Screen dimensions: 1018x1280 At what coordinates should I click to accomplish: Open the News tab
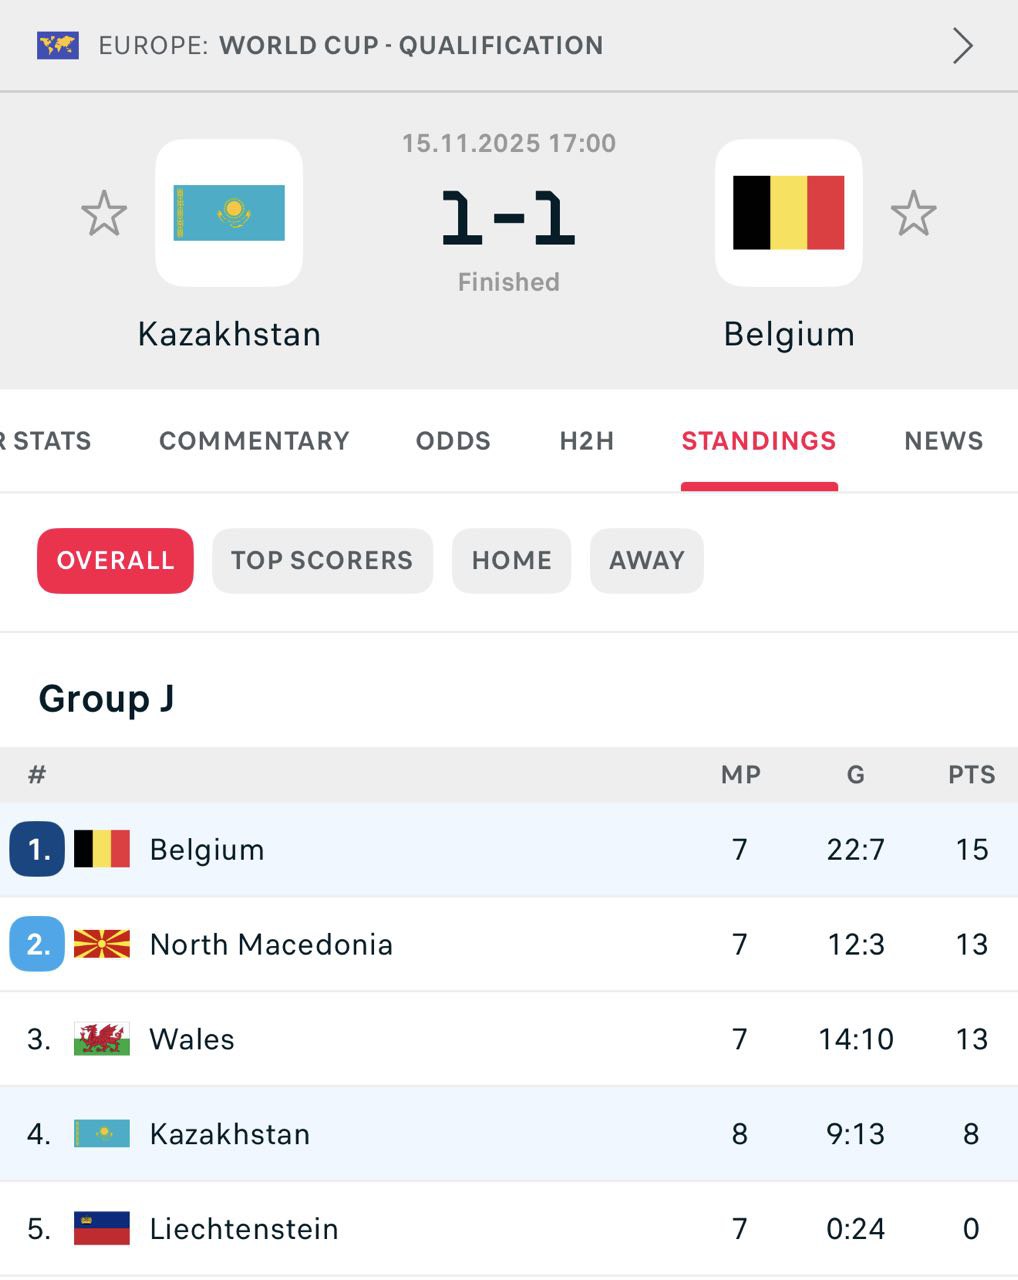click(x=943, y=441)
